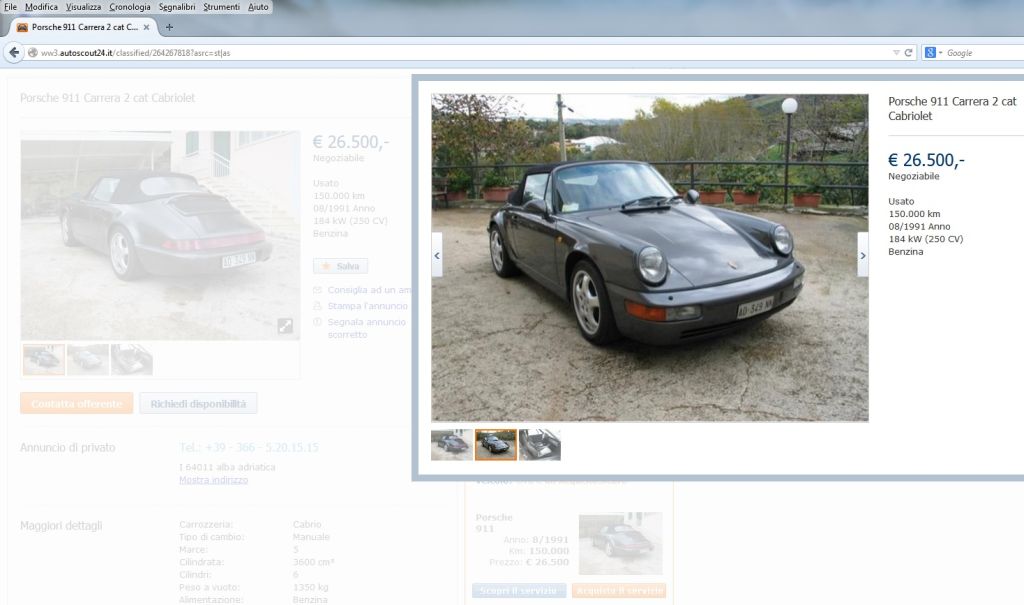Select the first thumbnail in the gallery overlay
1024x605 pixels.
point(452,444)
